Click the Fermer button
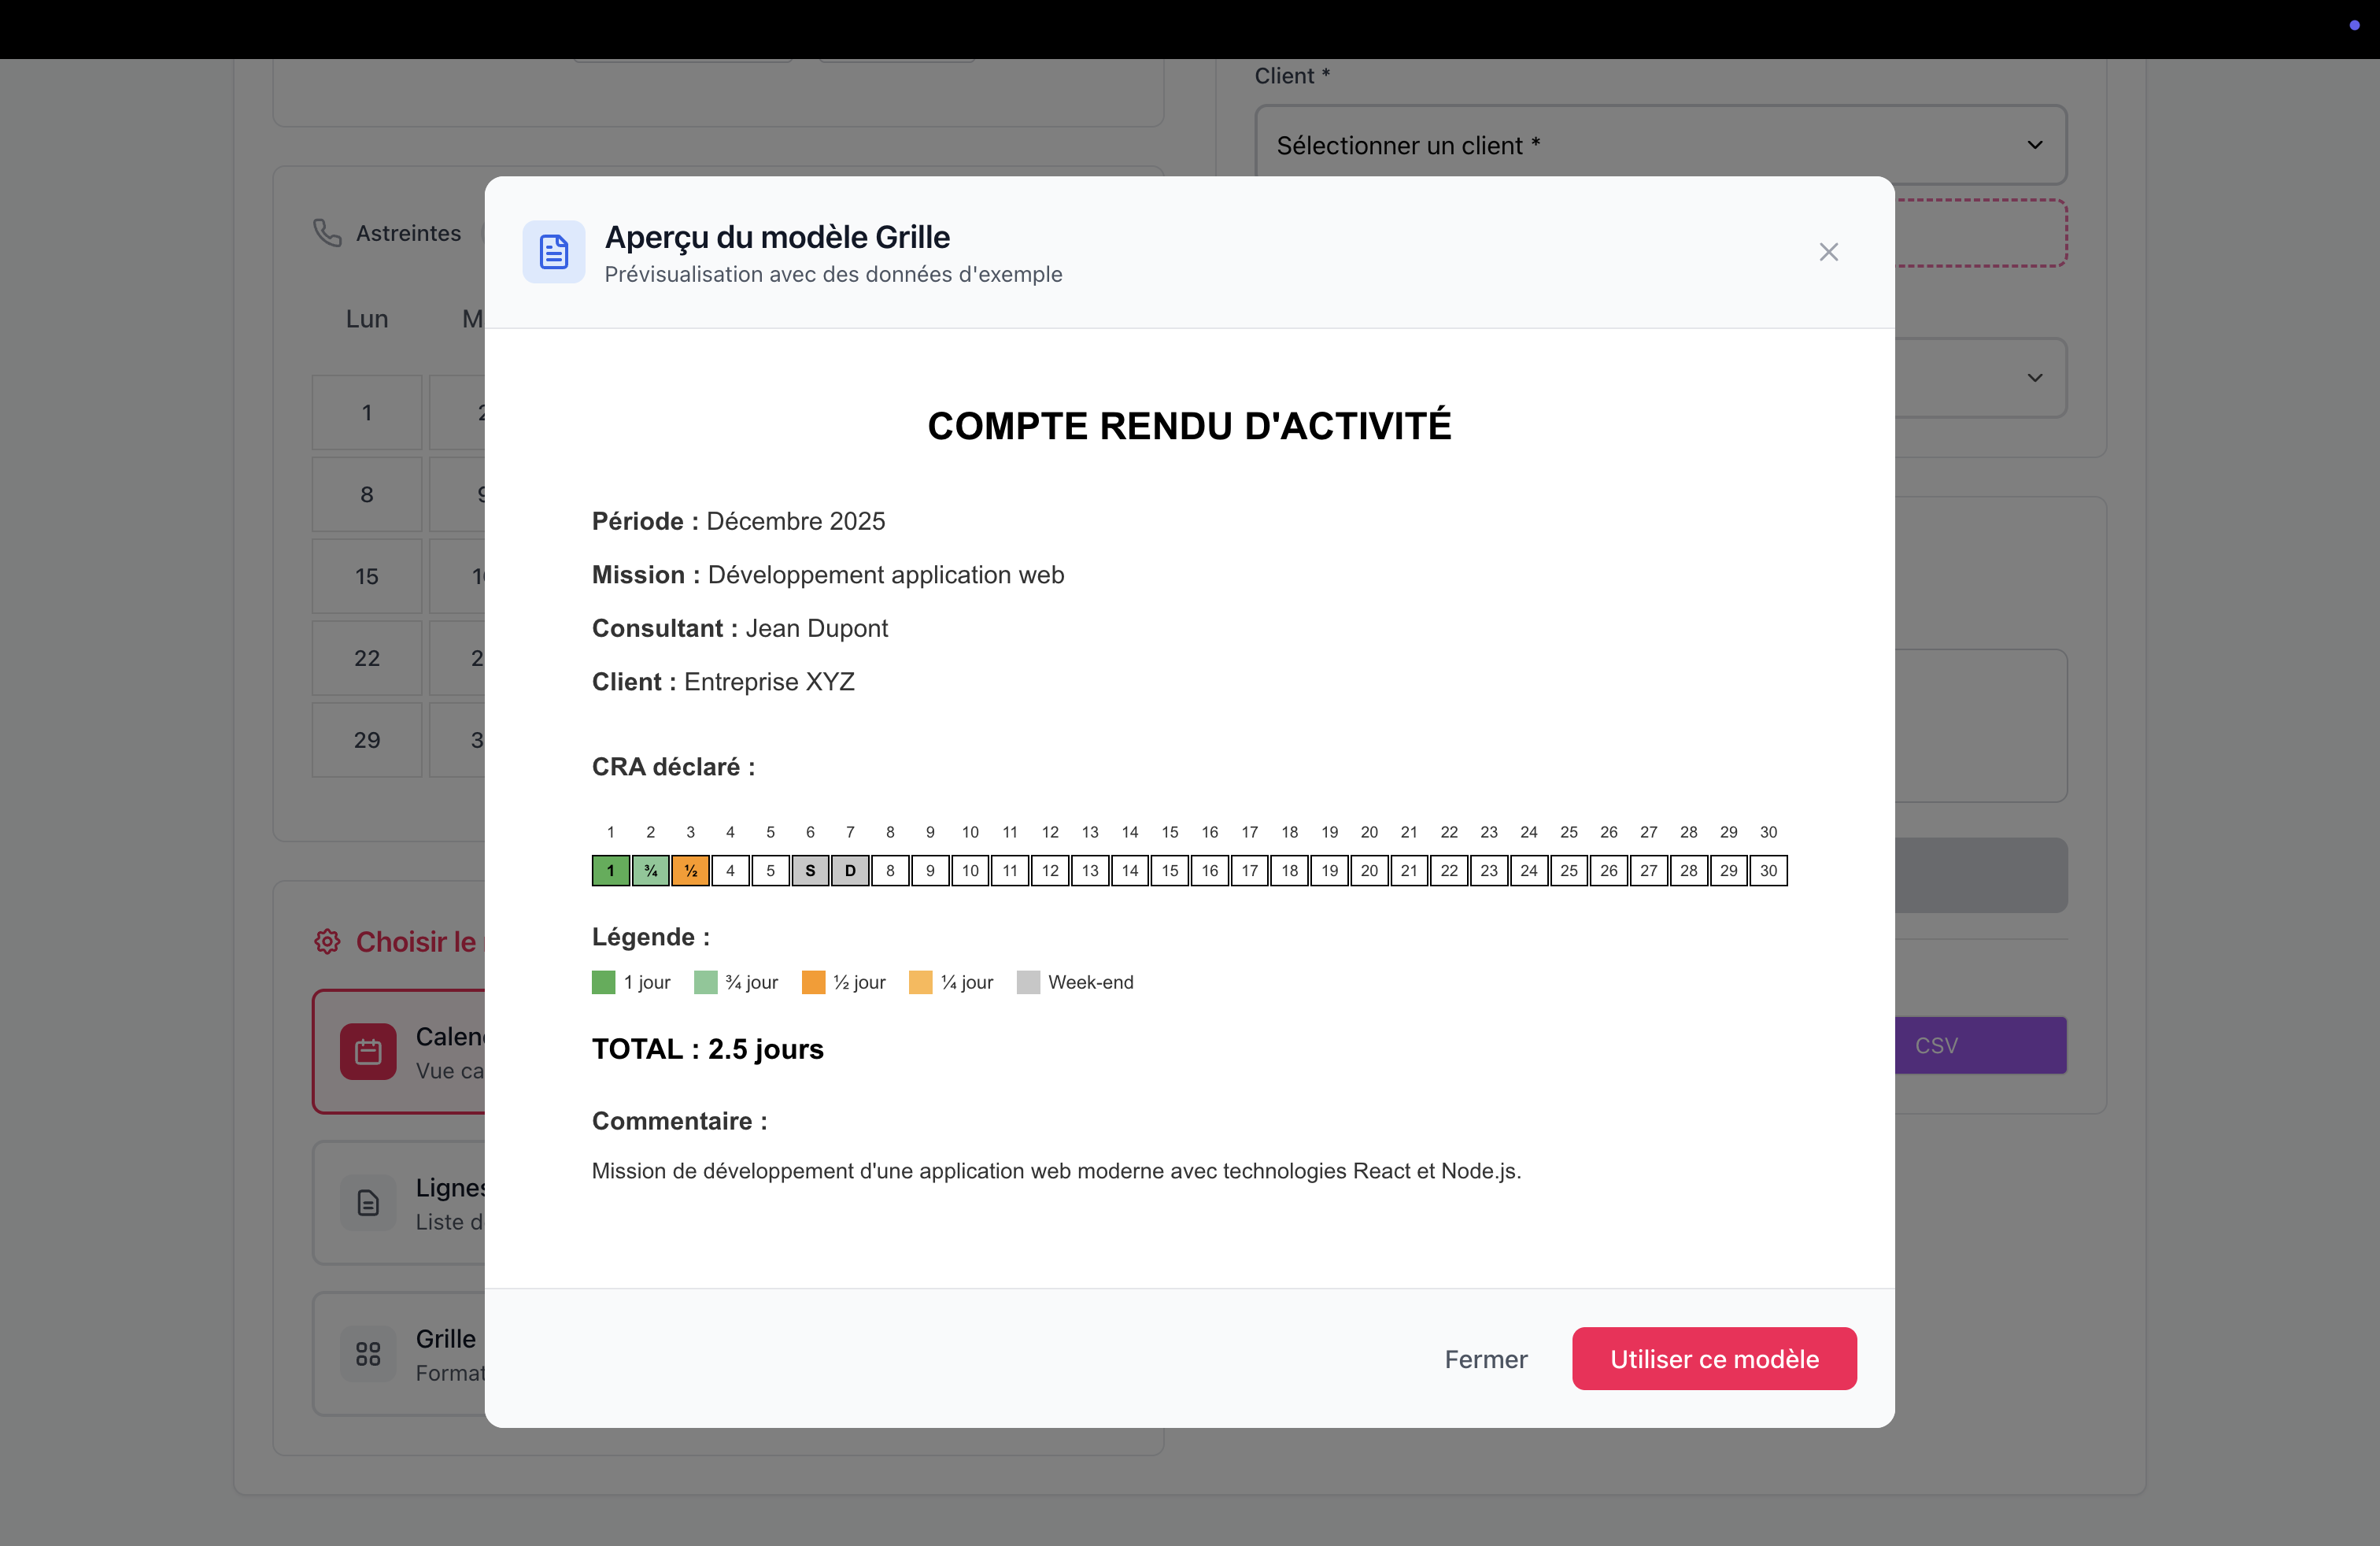2380x1546 pixels. pyautogui.click(x=1485, y=1358)
